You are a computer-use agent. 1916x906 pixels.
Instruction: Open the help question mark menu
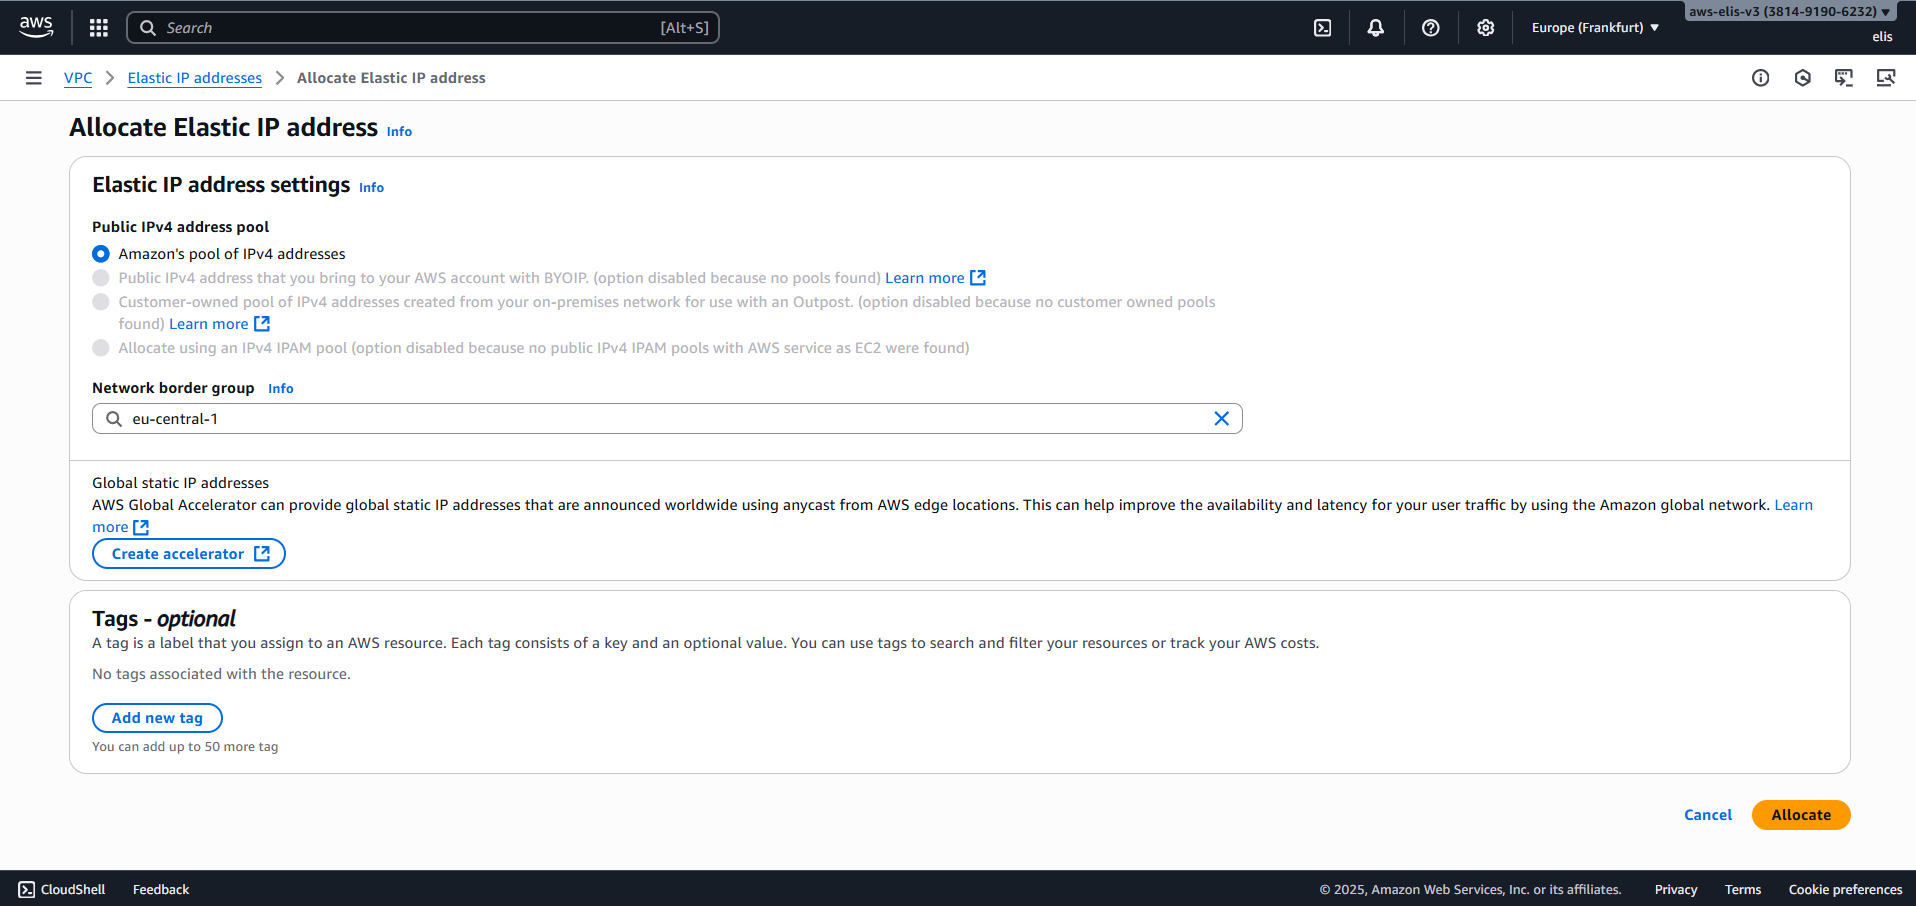(1431, 28)
